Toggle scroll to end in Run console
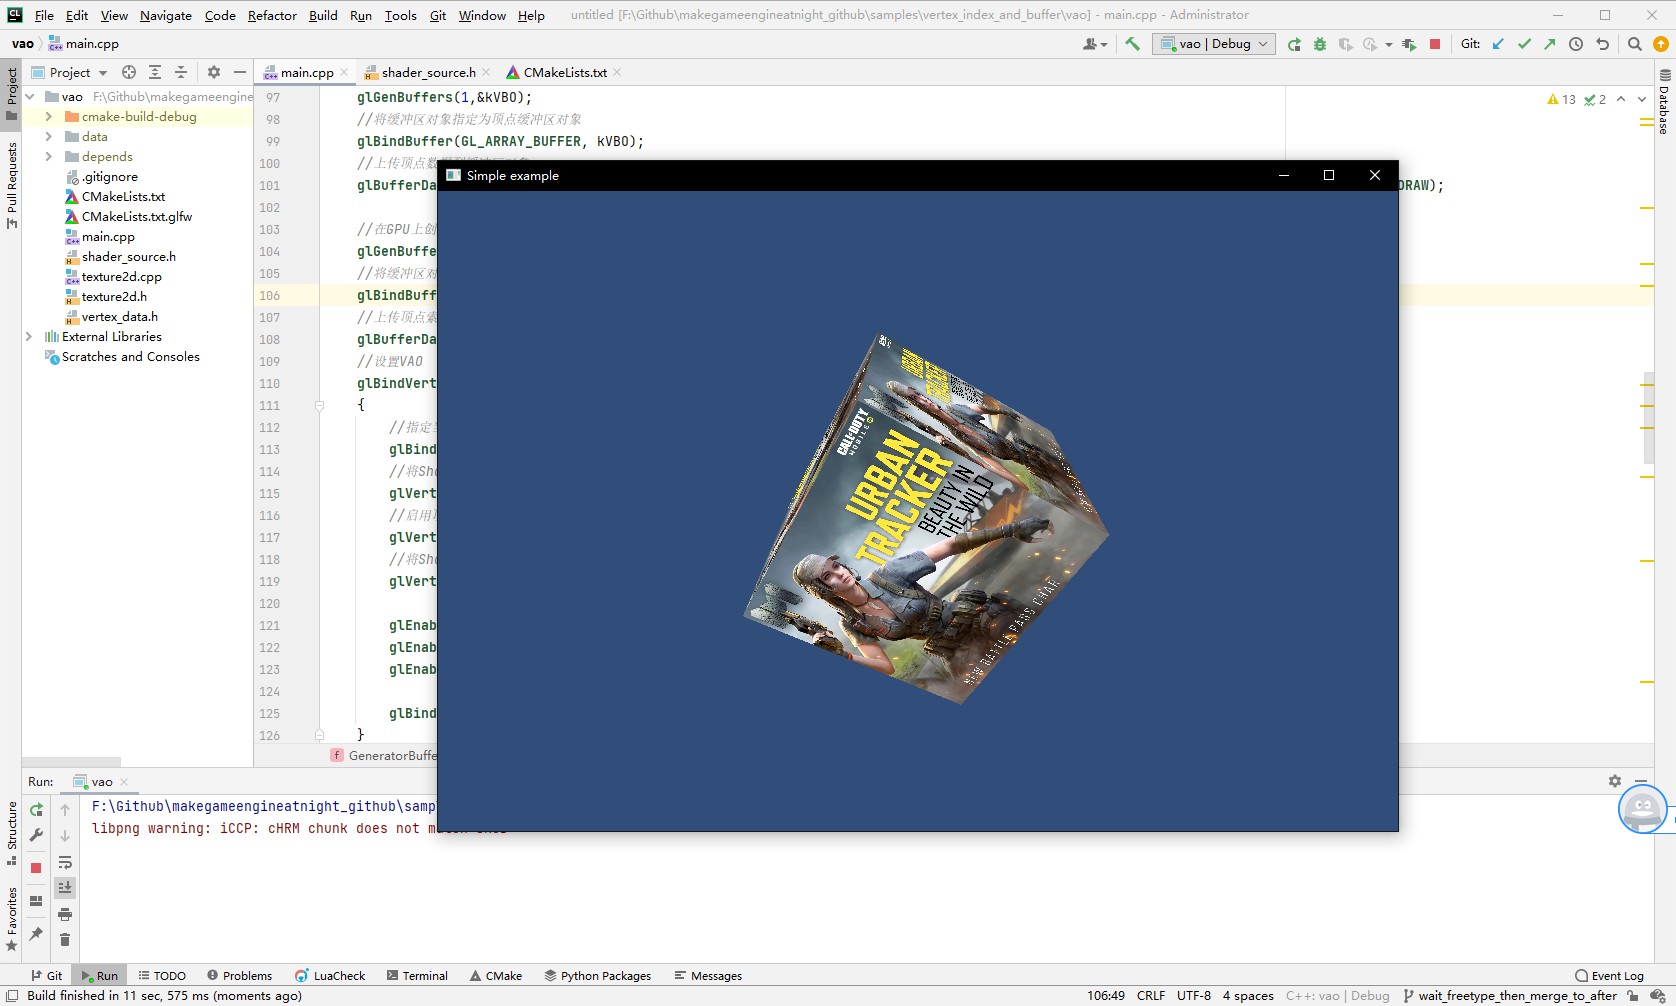The height and width of the screenshot is (1006, 1676). (65, 887)
